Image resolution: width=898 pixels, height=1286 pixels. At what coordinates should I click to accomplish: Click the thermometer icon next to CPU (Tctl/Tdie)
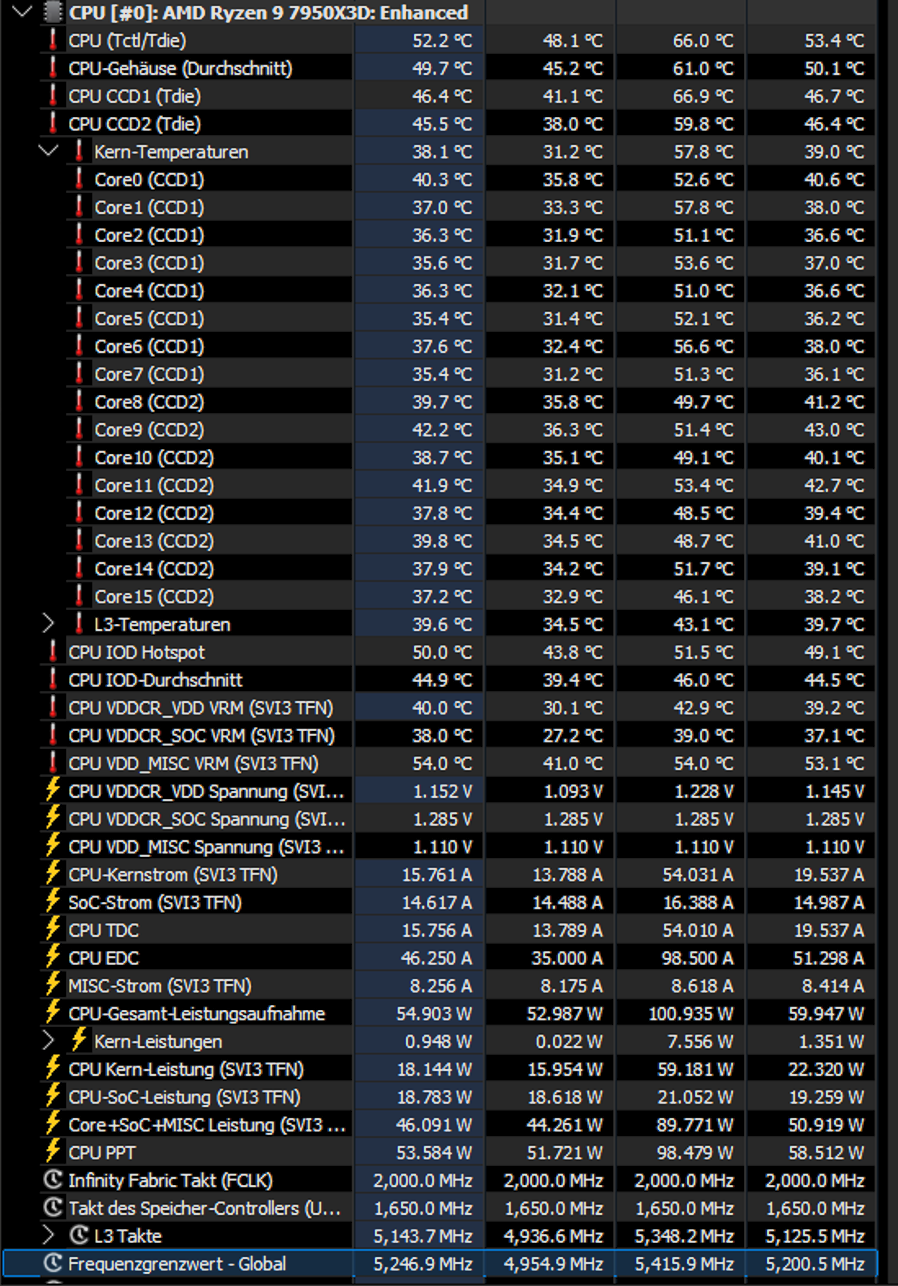click(53, 41)
